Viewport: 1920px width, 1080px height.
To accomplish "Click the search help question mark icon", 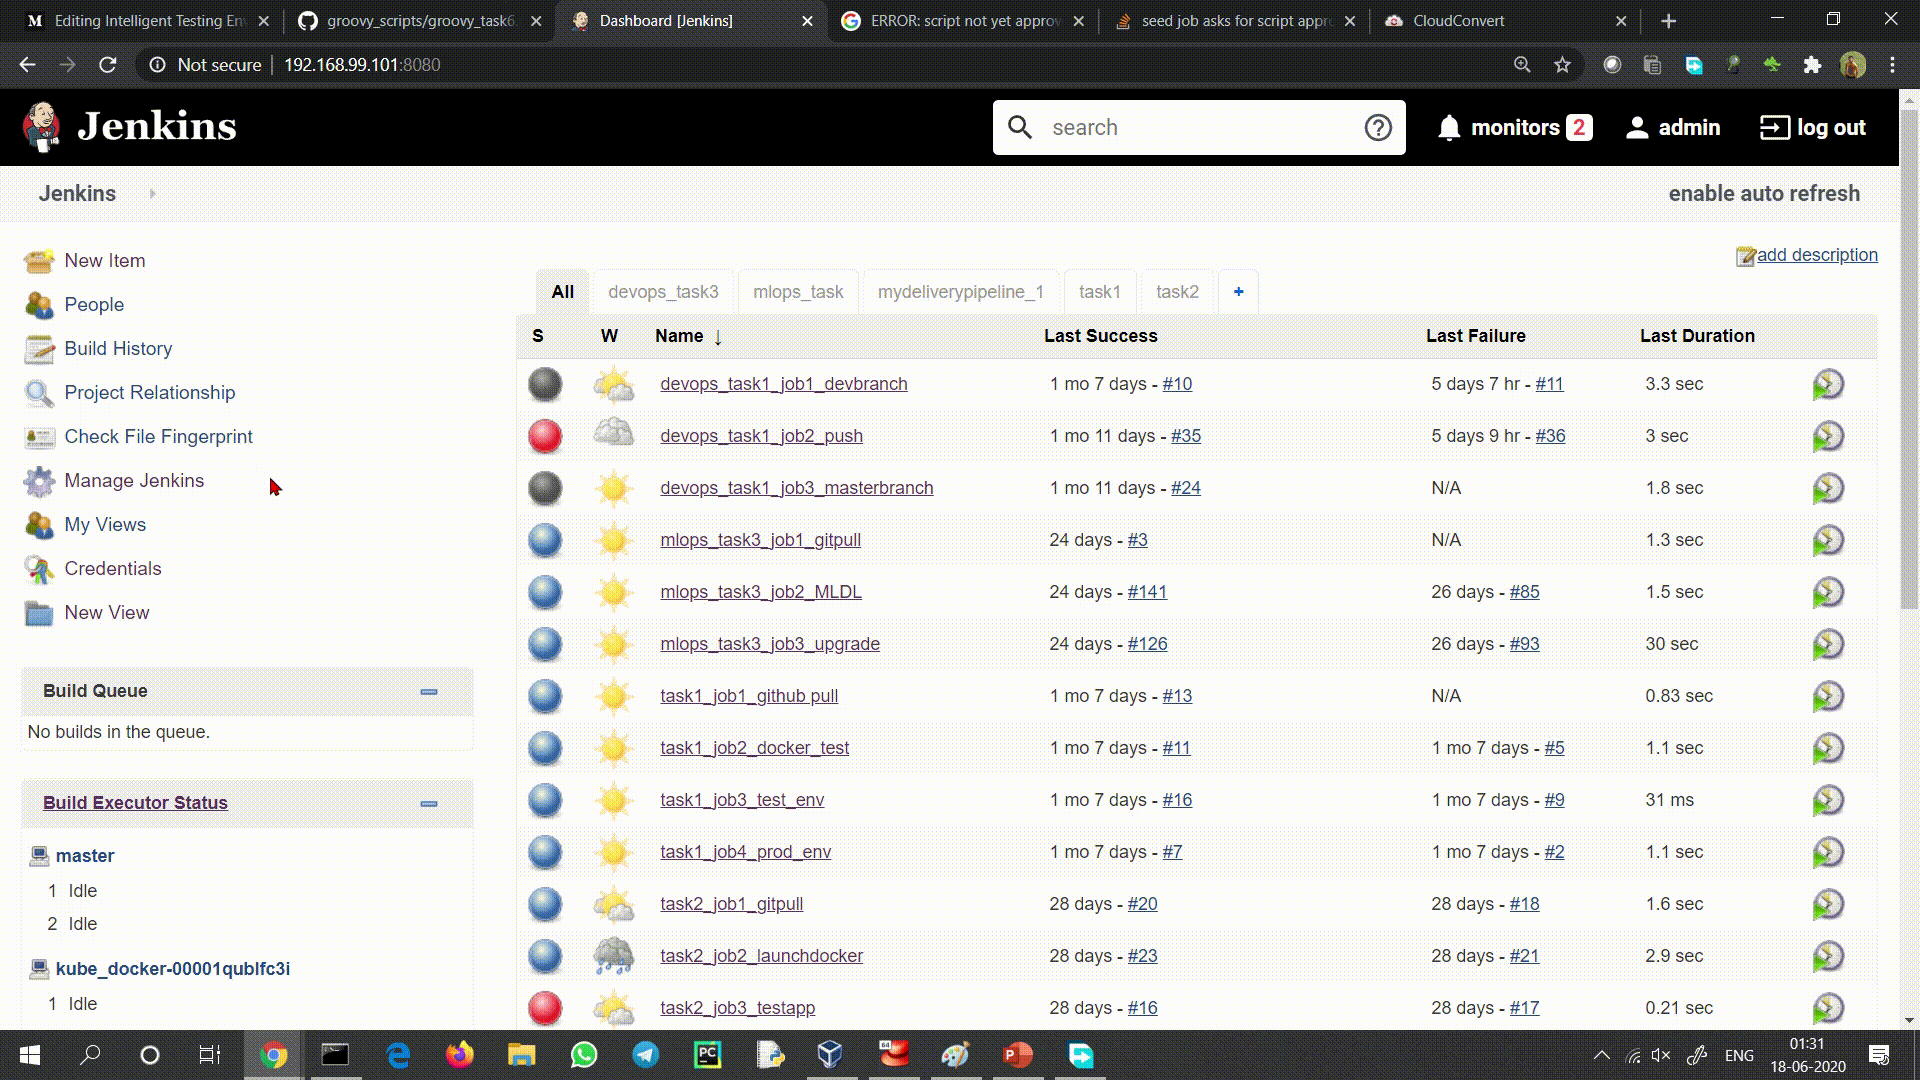I will pyautogui.click(x=1378, y=127).
